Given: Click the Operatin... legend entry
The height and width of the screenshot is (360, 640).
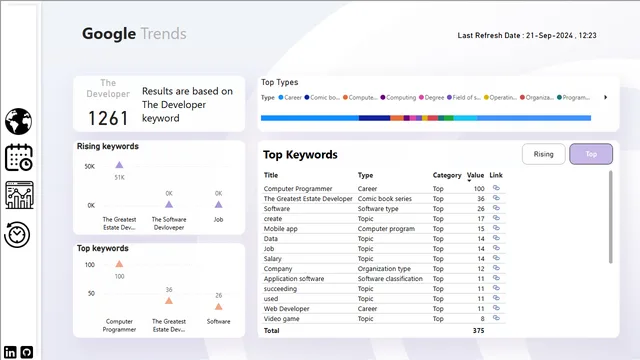Looking at the screenshot, I should pos(500,98).
